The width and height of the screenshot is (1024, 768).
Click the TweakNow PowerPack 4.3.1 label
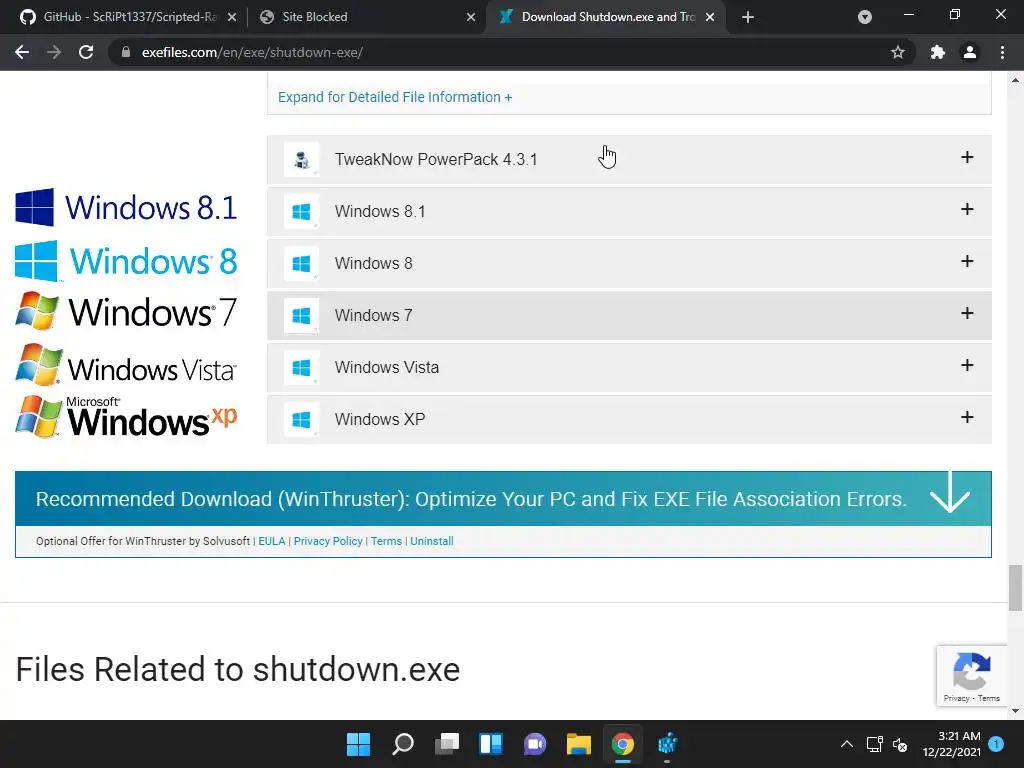click(x=436, y=159)
